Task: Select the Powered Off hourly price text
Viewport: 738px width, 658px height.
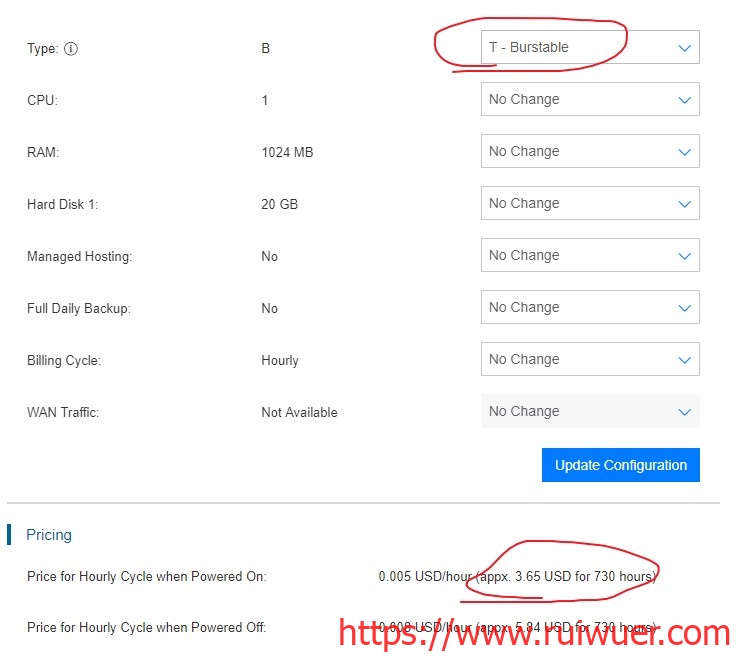Action: [518, 627]
